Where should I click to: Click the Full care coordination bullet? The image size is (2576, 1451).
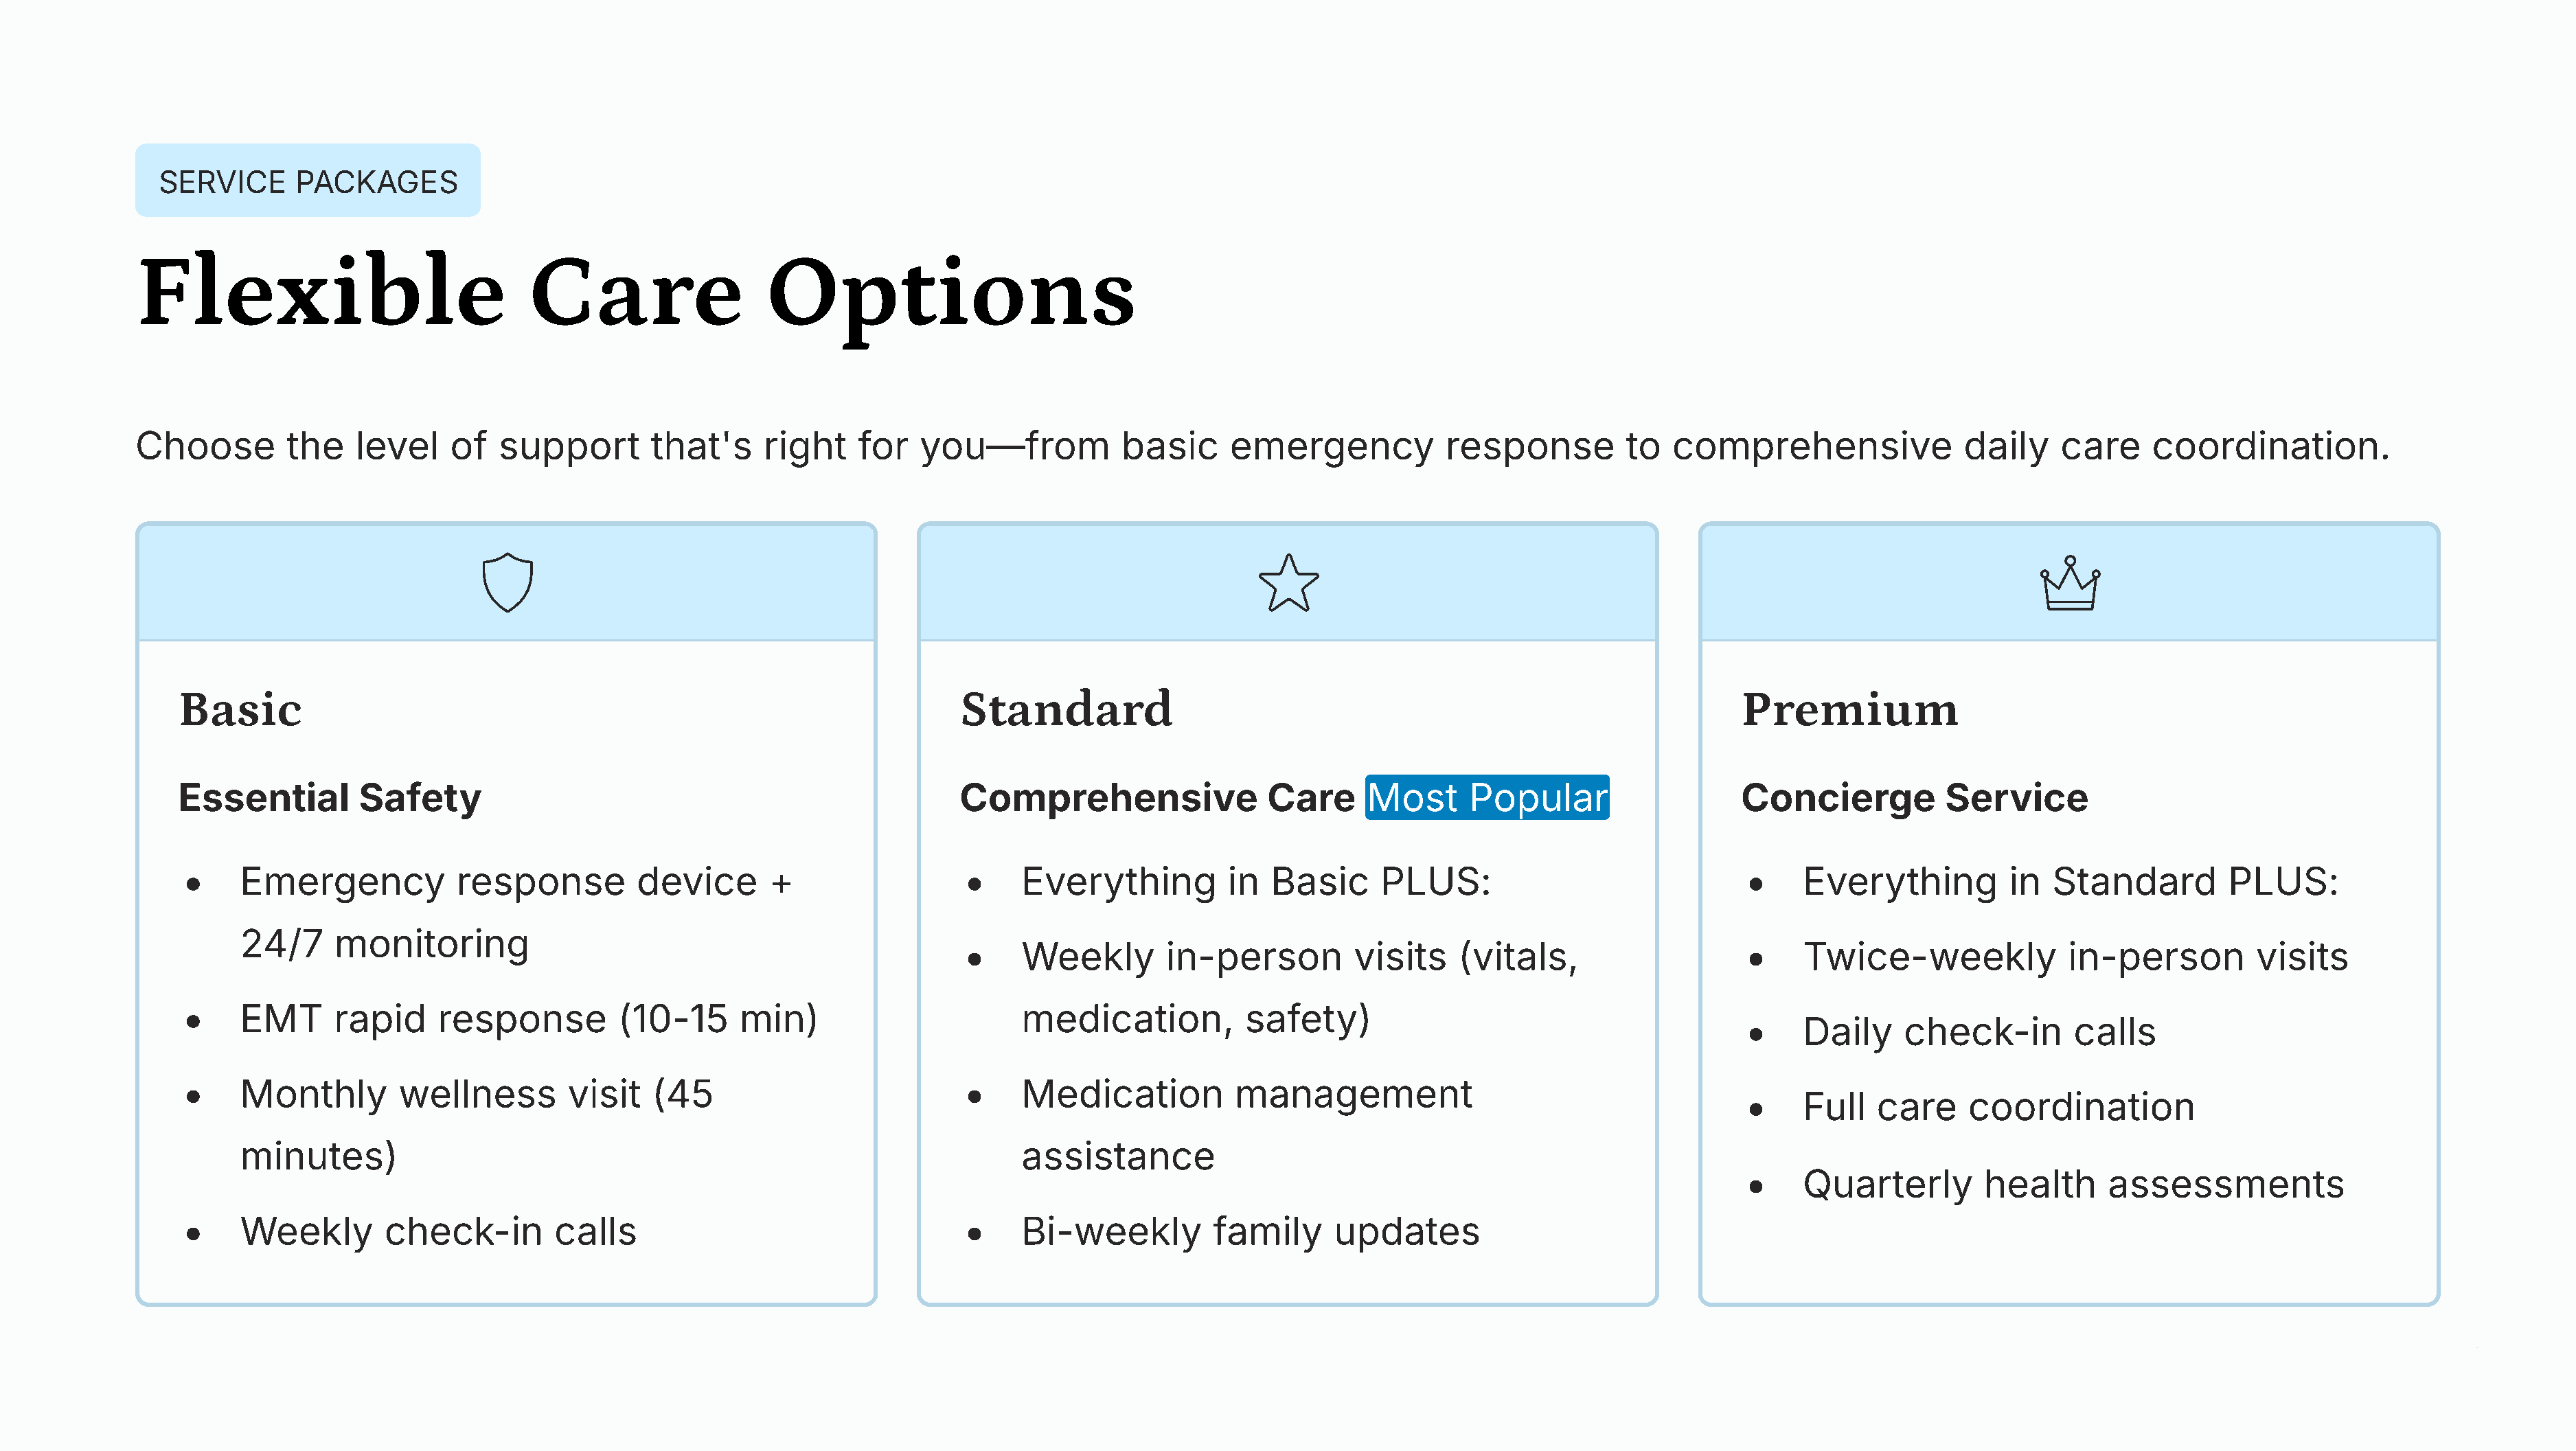click(x=1998, y=1107)
